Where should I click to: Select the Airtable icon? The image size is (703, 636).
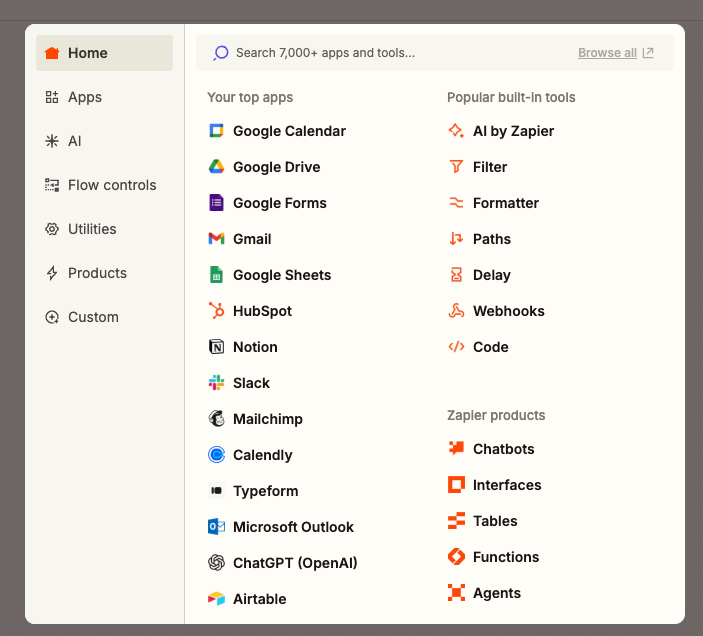click(x=216, y=599)
